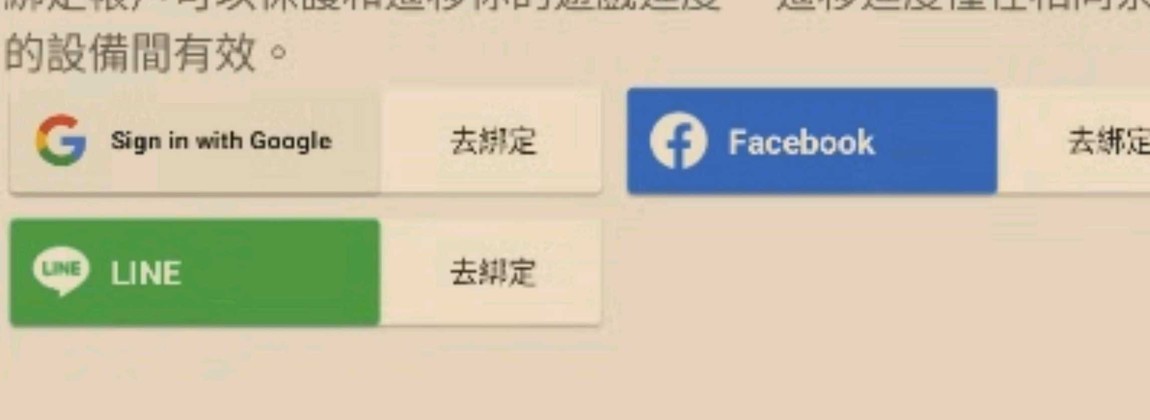Viewport: 1150px width, 420px height.
Task: Tap 去綁定 next to LINE
Action: (491, 272)
